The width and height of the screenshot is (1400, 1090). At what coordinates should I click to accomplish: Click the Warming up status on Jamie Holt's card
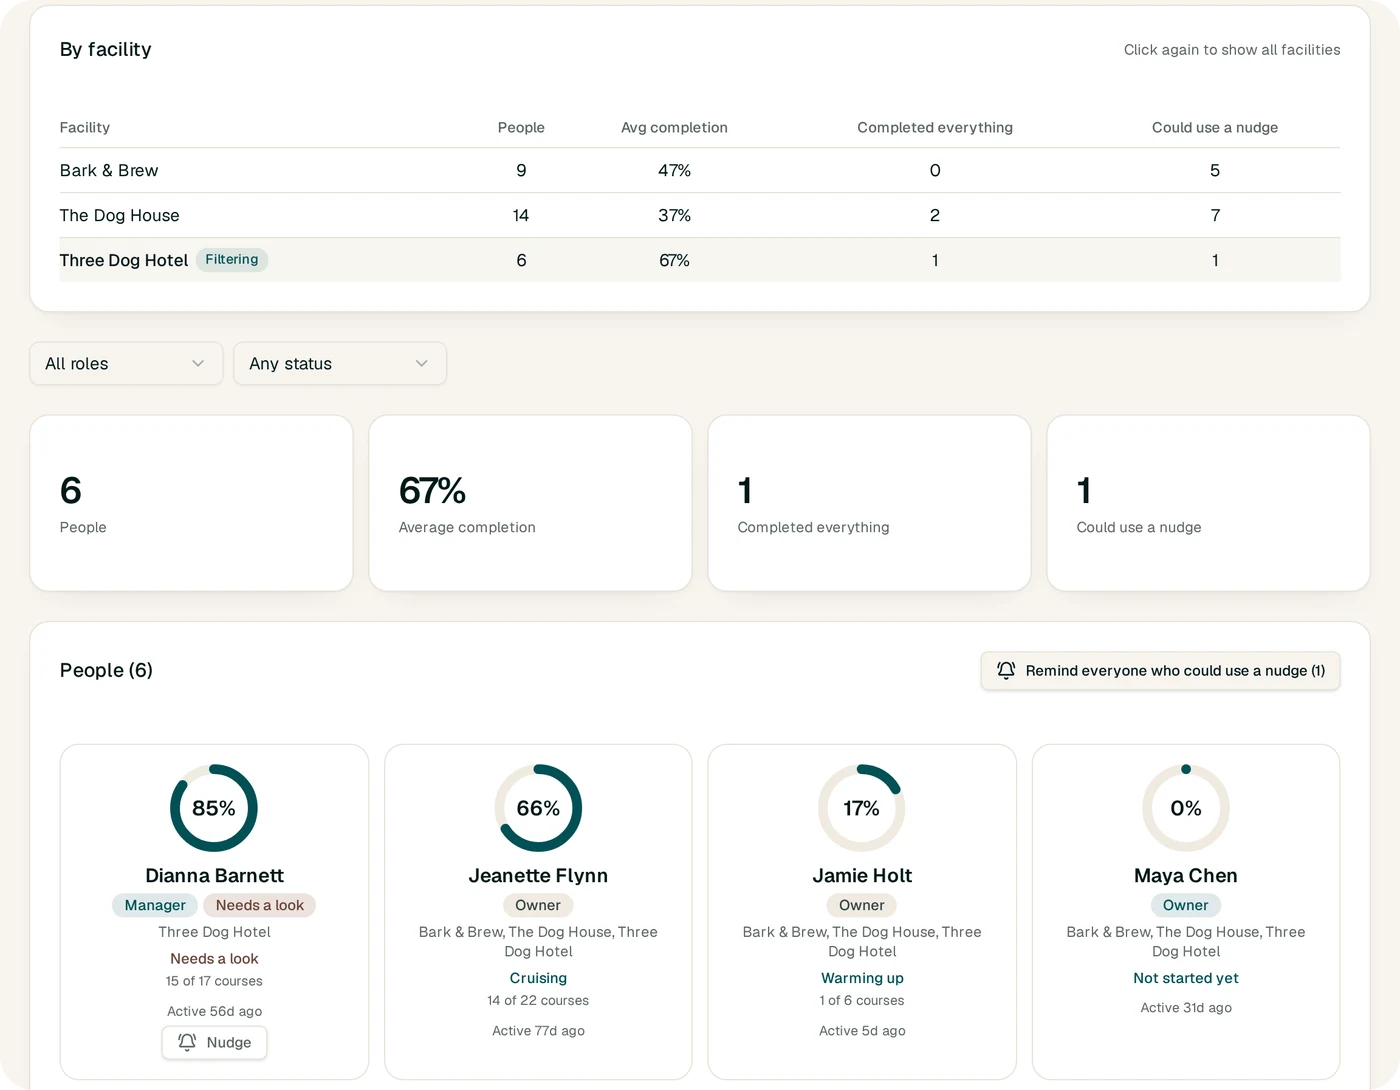862,978
